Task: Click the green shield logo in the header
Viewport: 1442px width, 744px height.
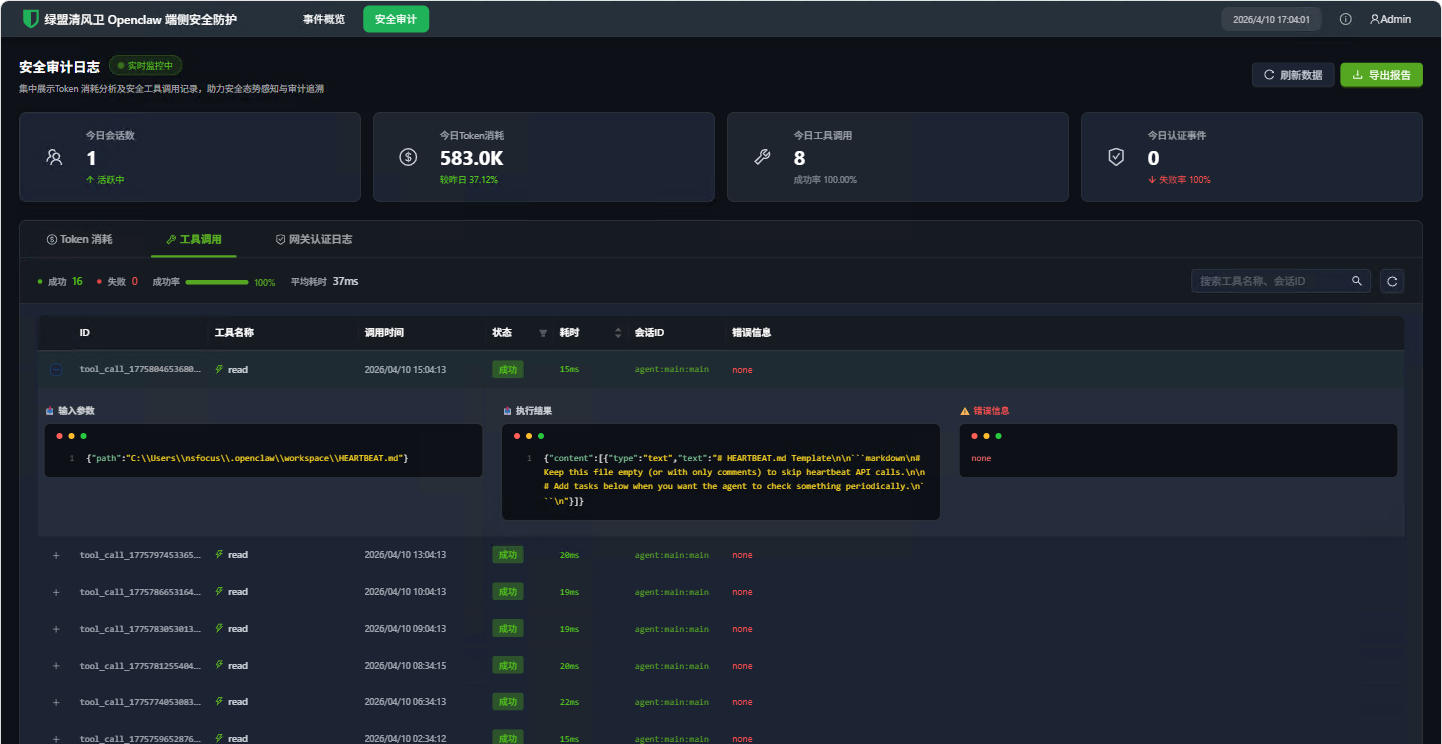Action: [x=31, y=19]
